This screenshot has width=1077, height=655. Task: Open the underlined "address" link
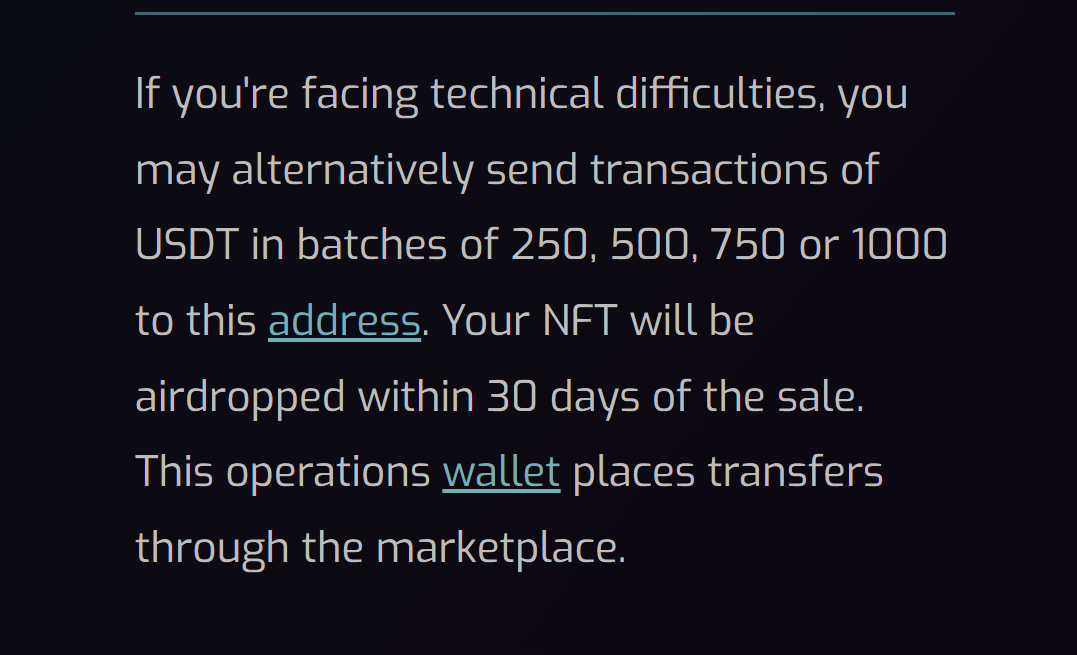click(x=344, y=321)
